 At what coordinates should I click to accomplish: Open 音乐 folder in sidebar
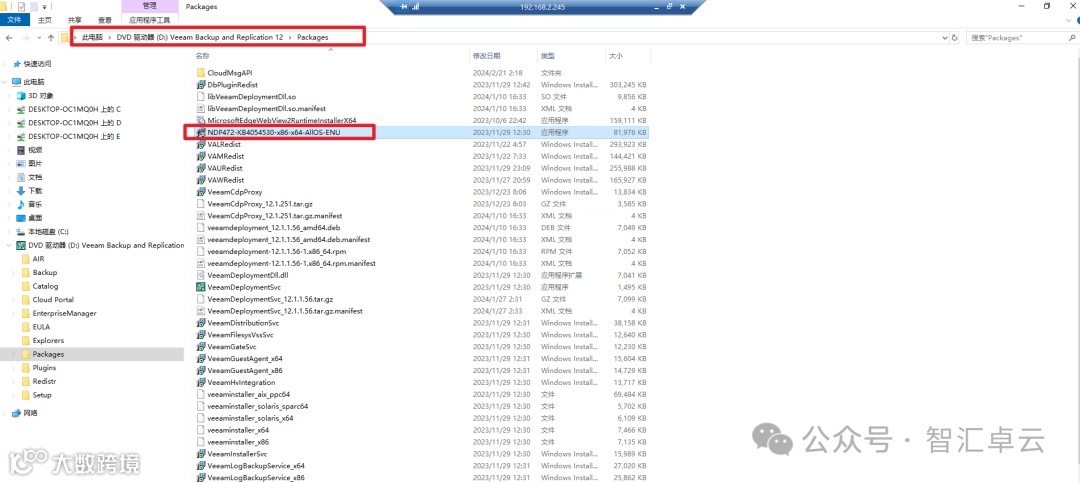35,204
